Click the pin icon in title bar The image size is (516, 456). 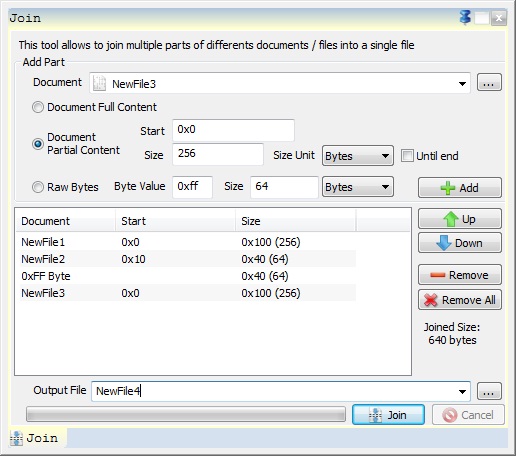coord(465,17)
